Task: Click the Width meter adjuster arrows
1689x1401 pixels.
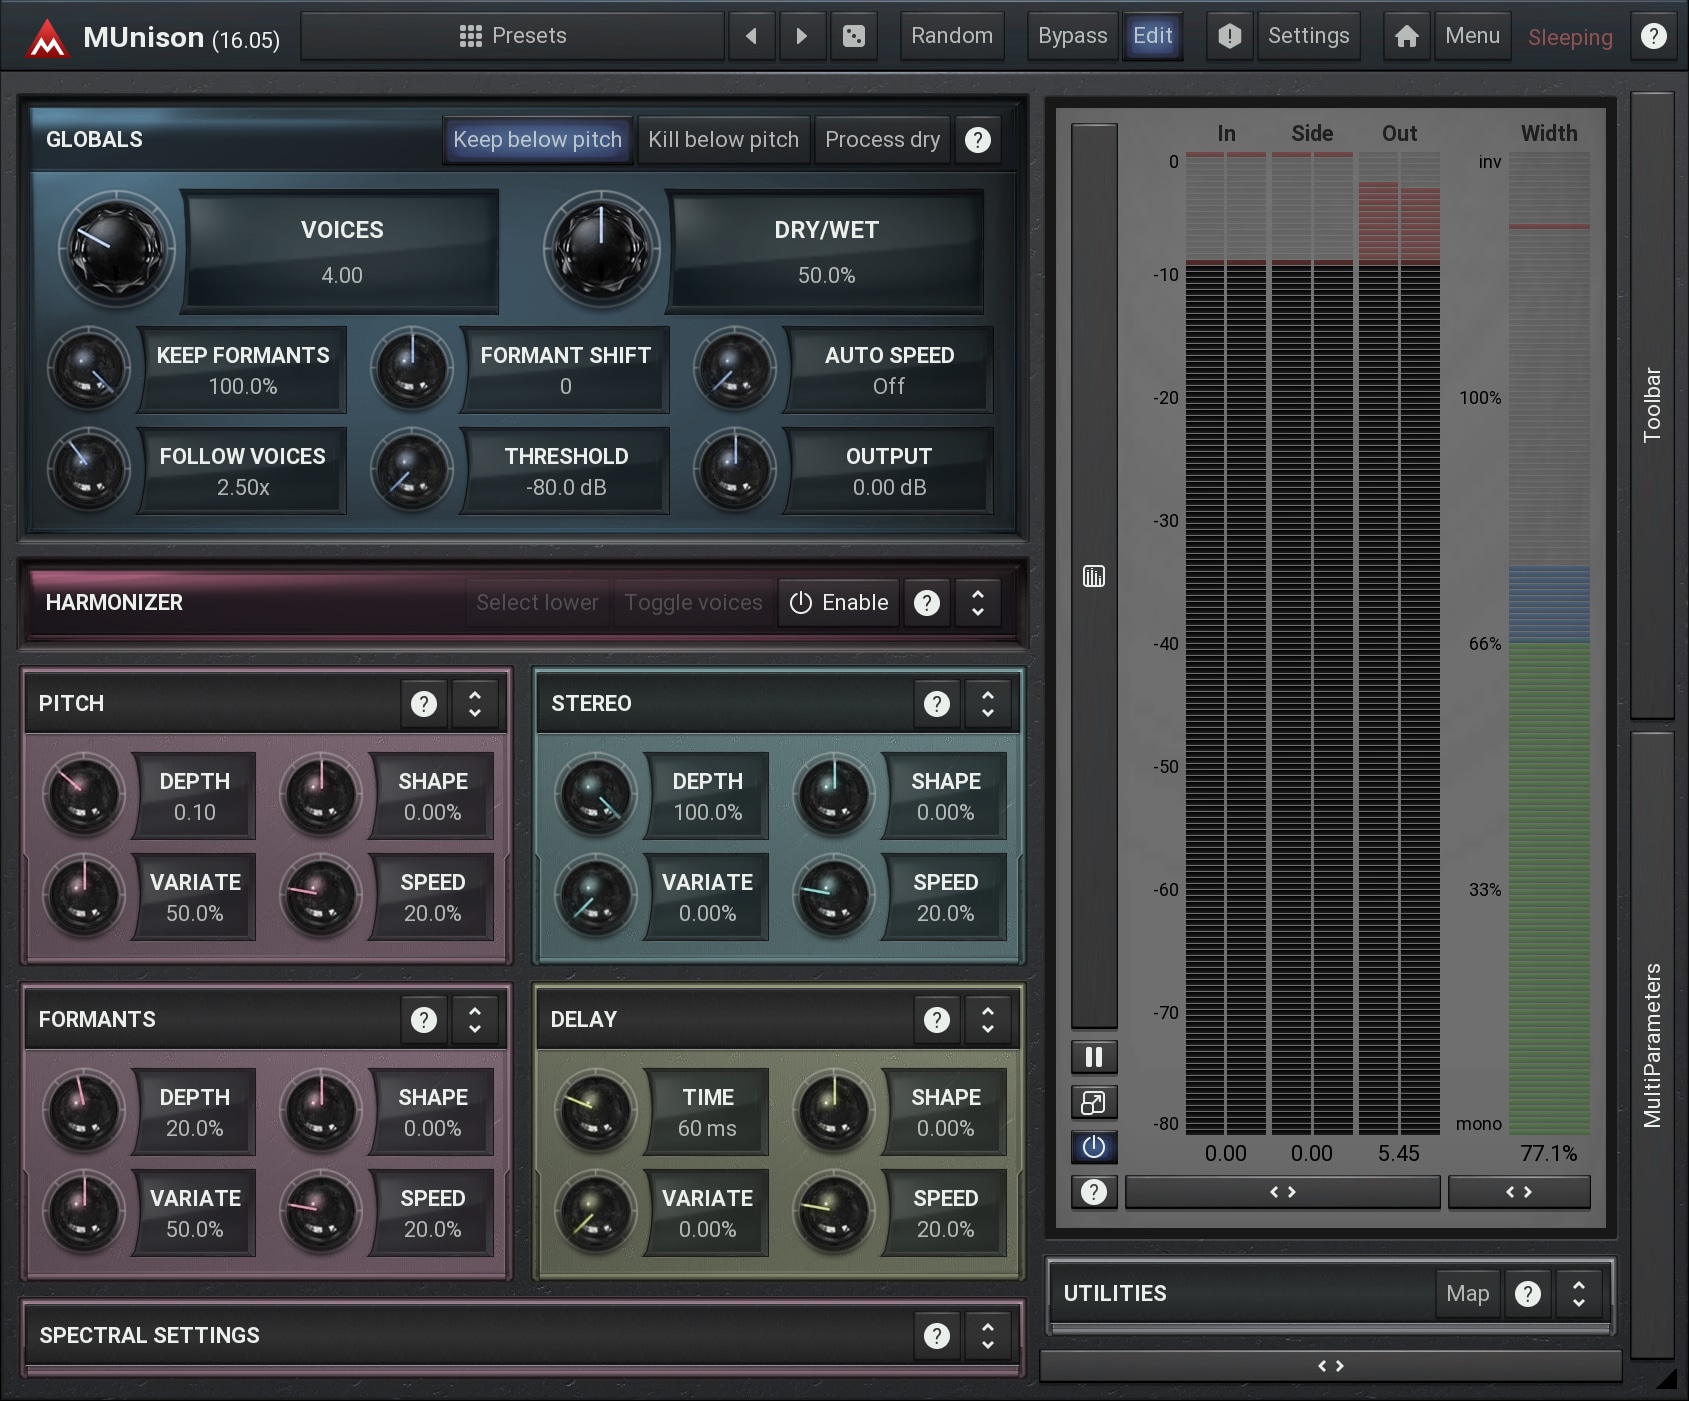Action: pos(1519,1192)
